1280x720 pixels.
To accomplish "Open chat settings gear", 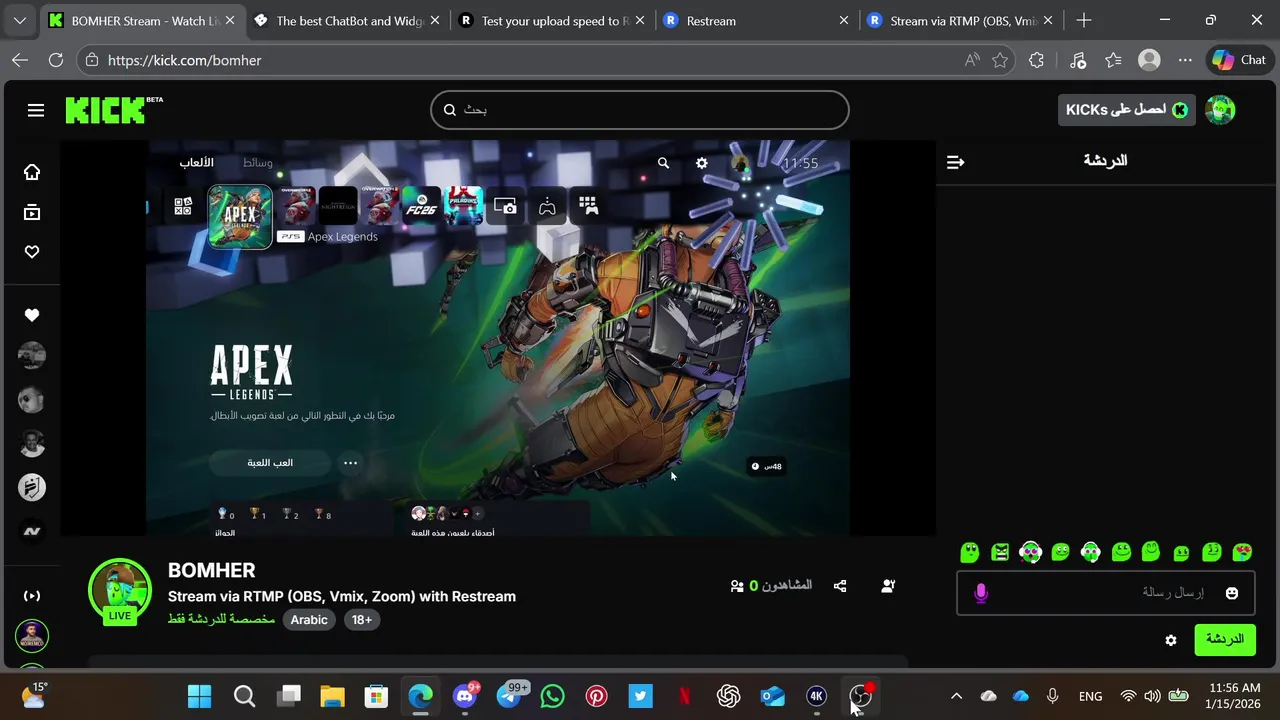I will (1171, 640).
